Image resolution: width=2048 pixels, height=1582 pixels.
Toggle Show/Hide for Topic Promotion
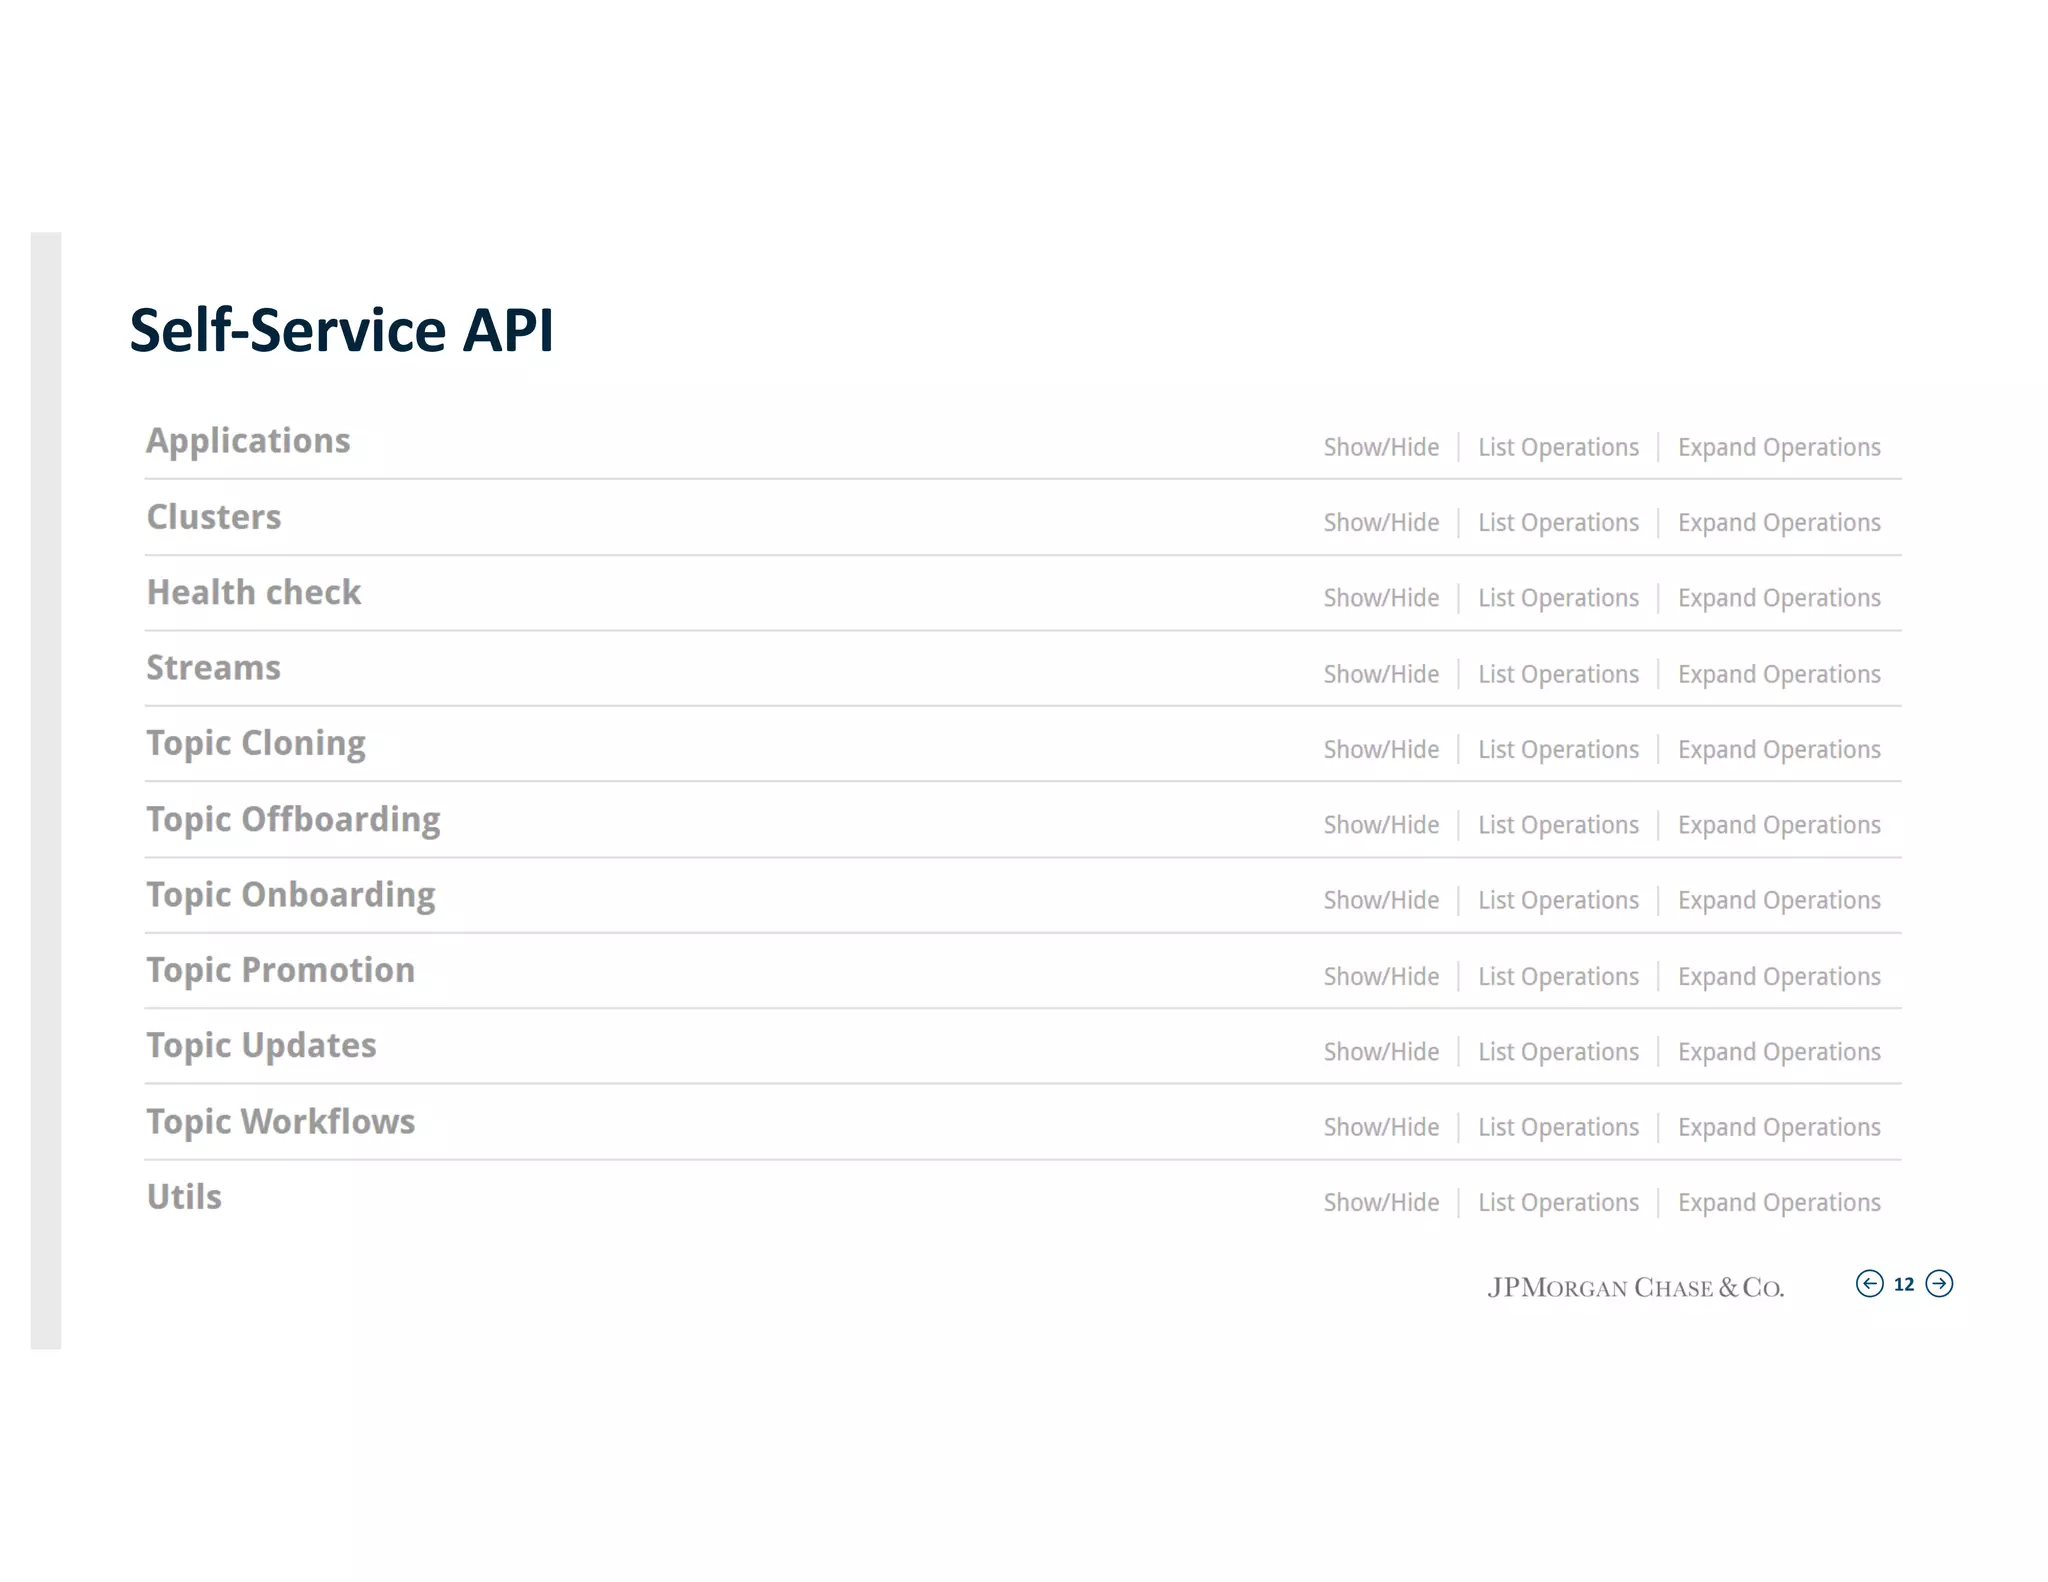point(1381,976)
